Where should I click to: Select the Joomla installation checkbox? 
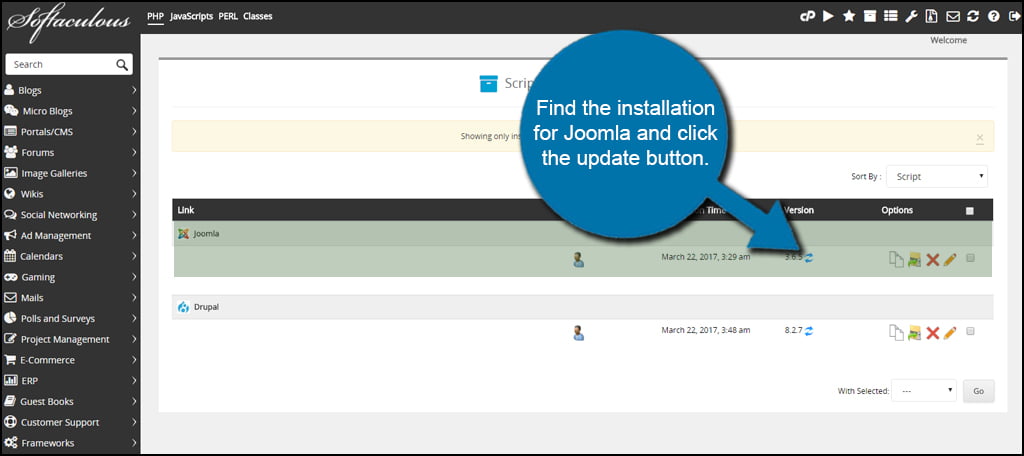[970, 258]
